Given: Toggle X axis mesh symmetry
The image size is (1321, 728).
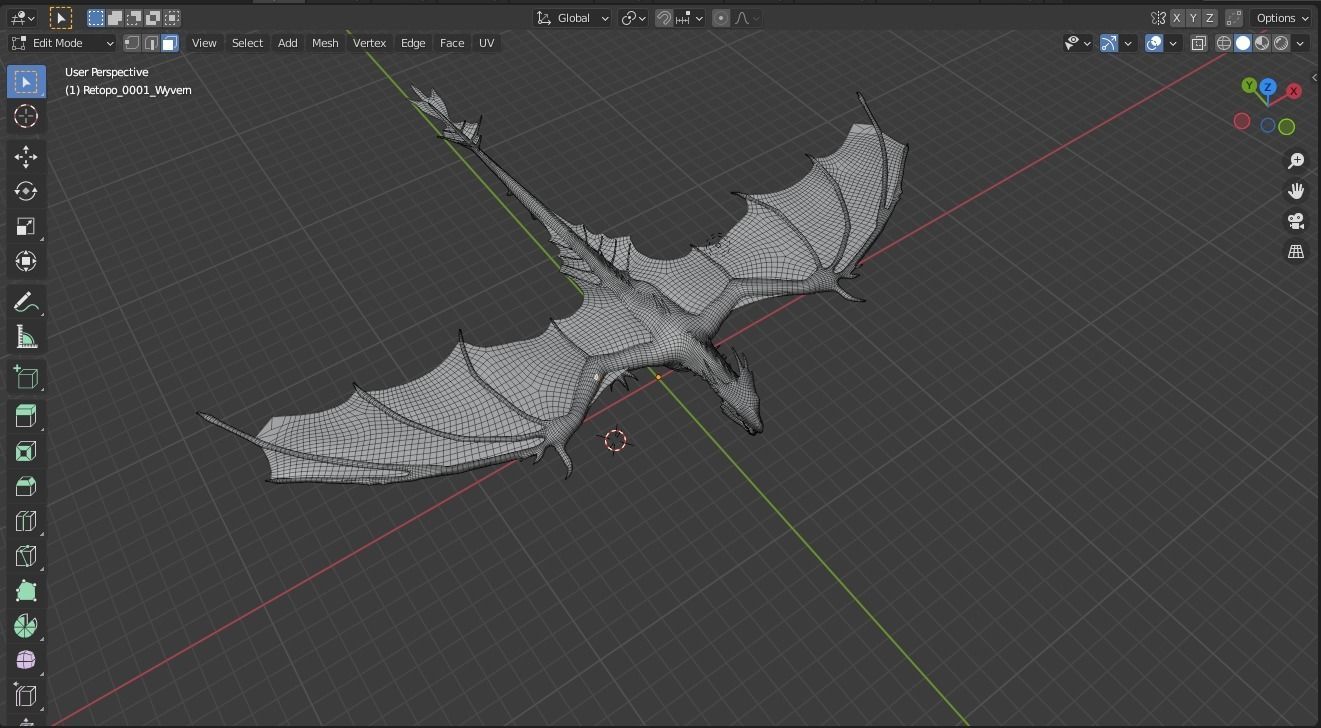Looking at the screenshot, I should pyautogui.click(x=1176, y=18).
